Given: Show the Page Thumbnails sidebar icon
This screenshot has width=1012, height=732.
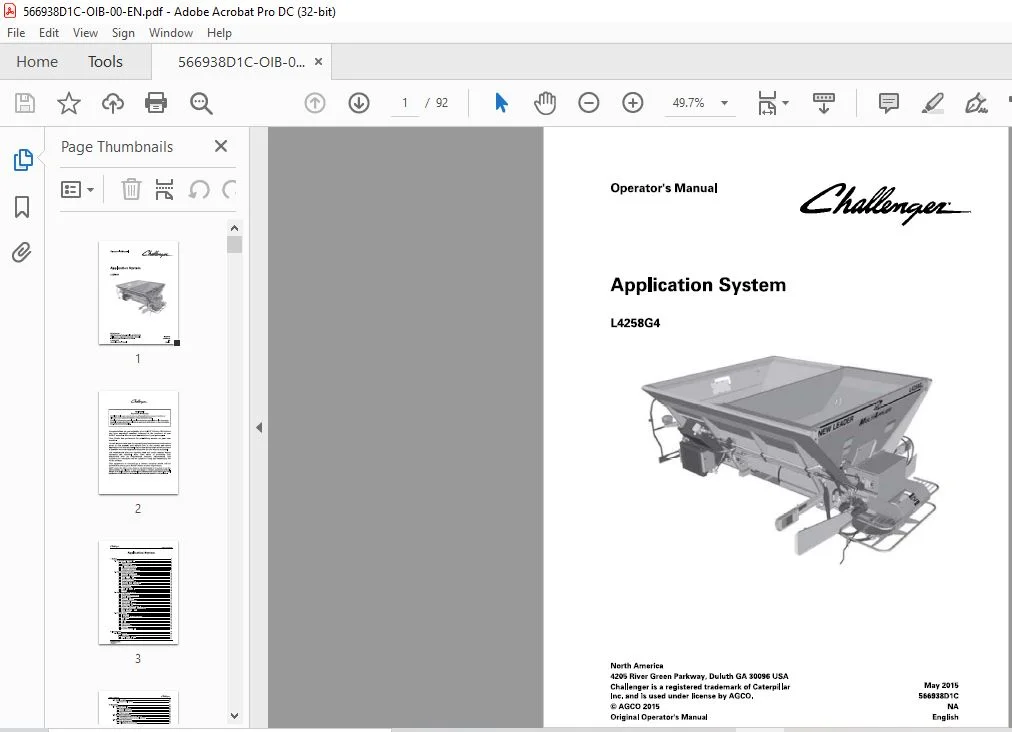Looking at the screenshot, I should [x=23, y=160].
